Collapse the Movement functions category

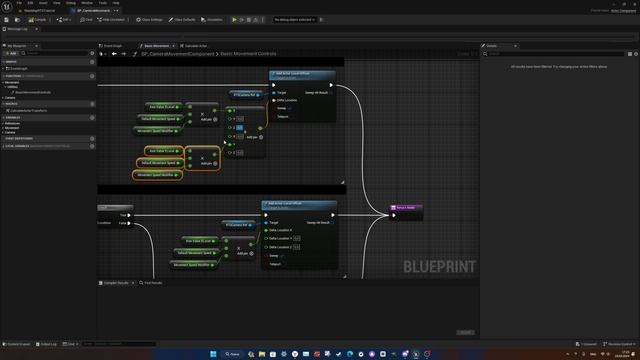click(x=3, y=82)
